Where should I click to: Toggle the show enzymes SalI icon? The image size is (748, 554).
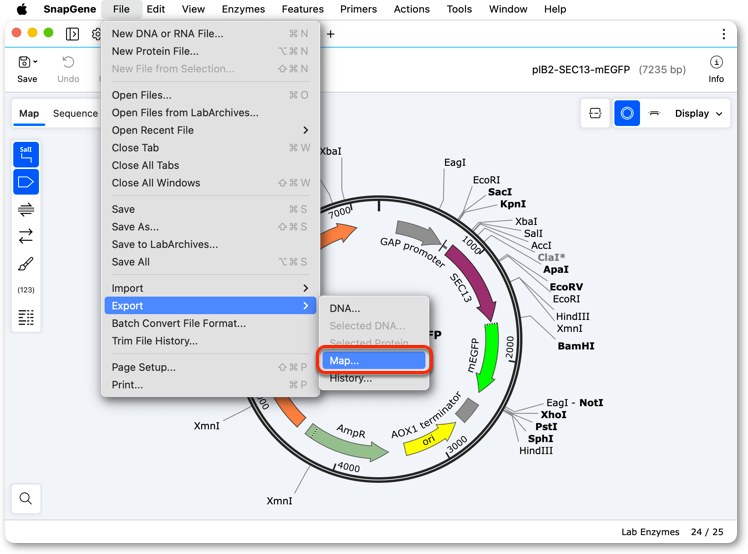[26, 155]
